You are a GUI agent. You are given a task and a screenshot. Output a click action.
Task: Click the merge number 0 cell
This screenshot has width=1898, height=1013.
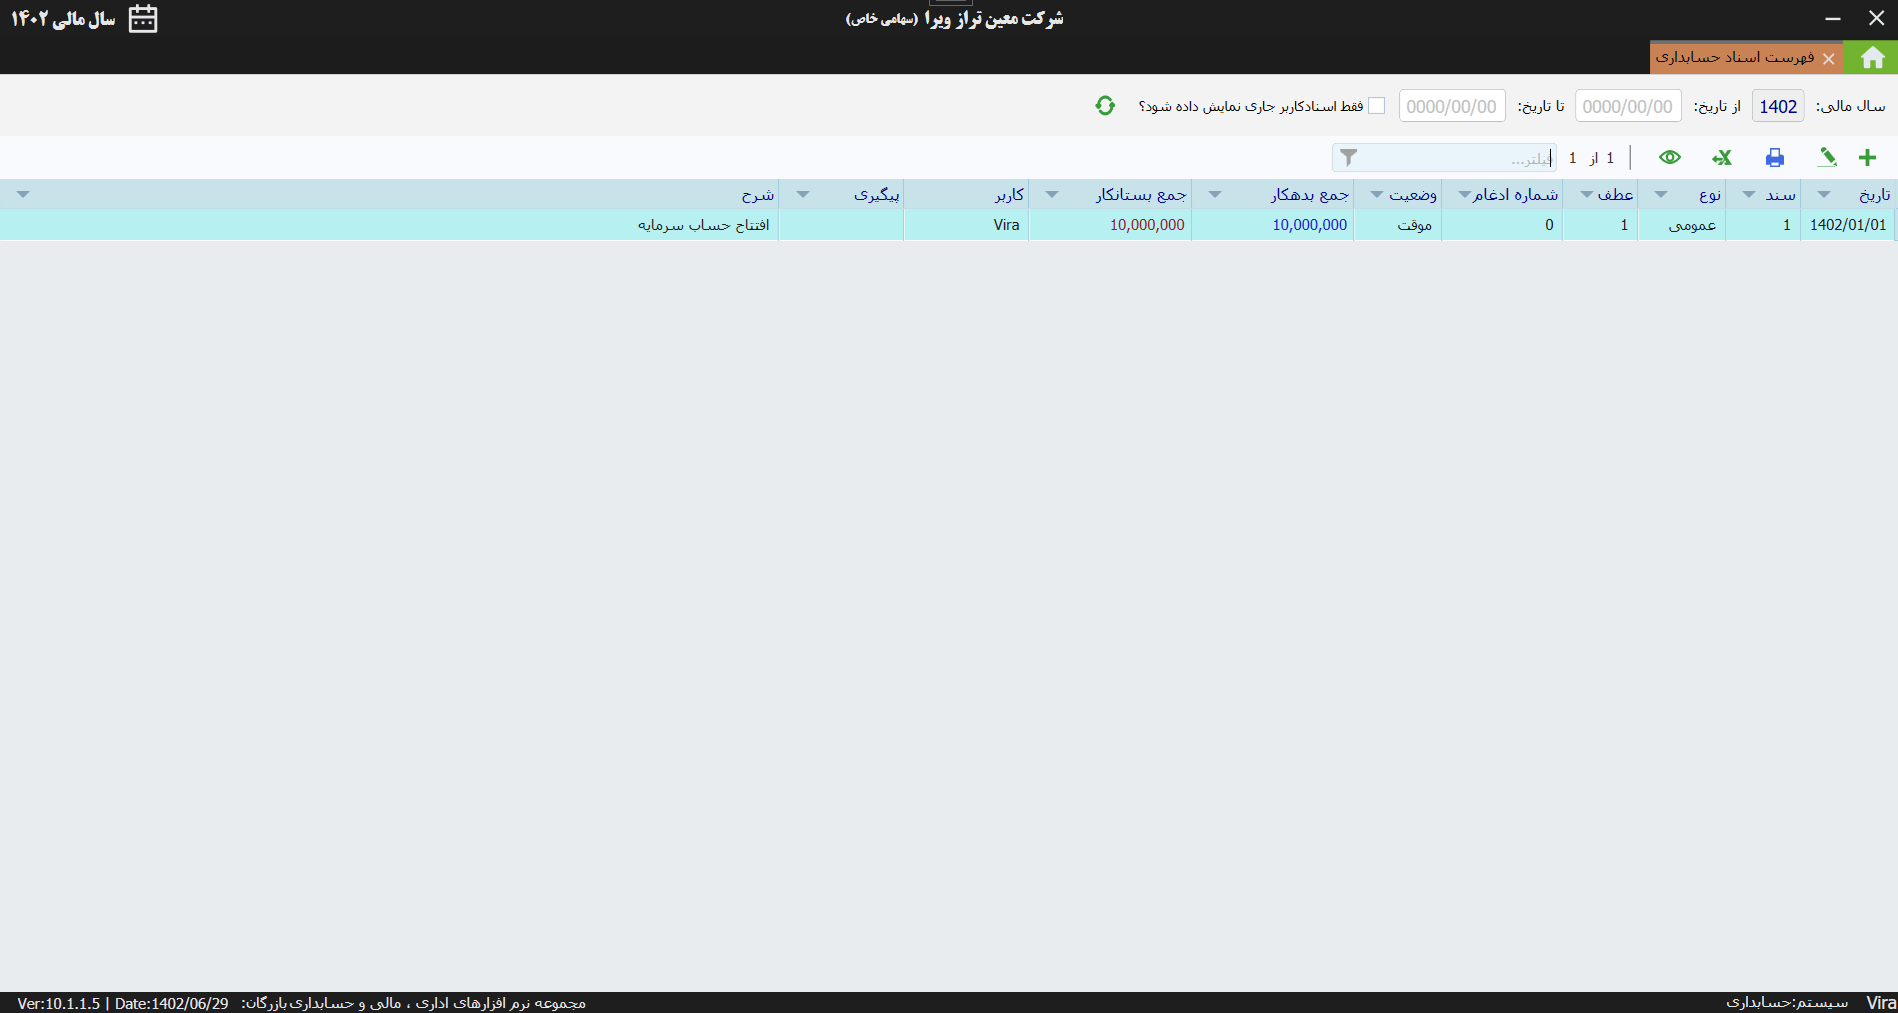pyautogui.click(x=1502, y=225)
